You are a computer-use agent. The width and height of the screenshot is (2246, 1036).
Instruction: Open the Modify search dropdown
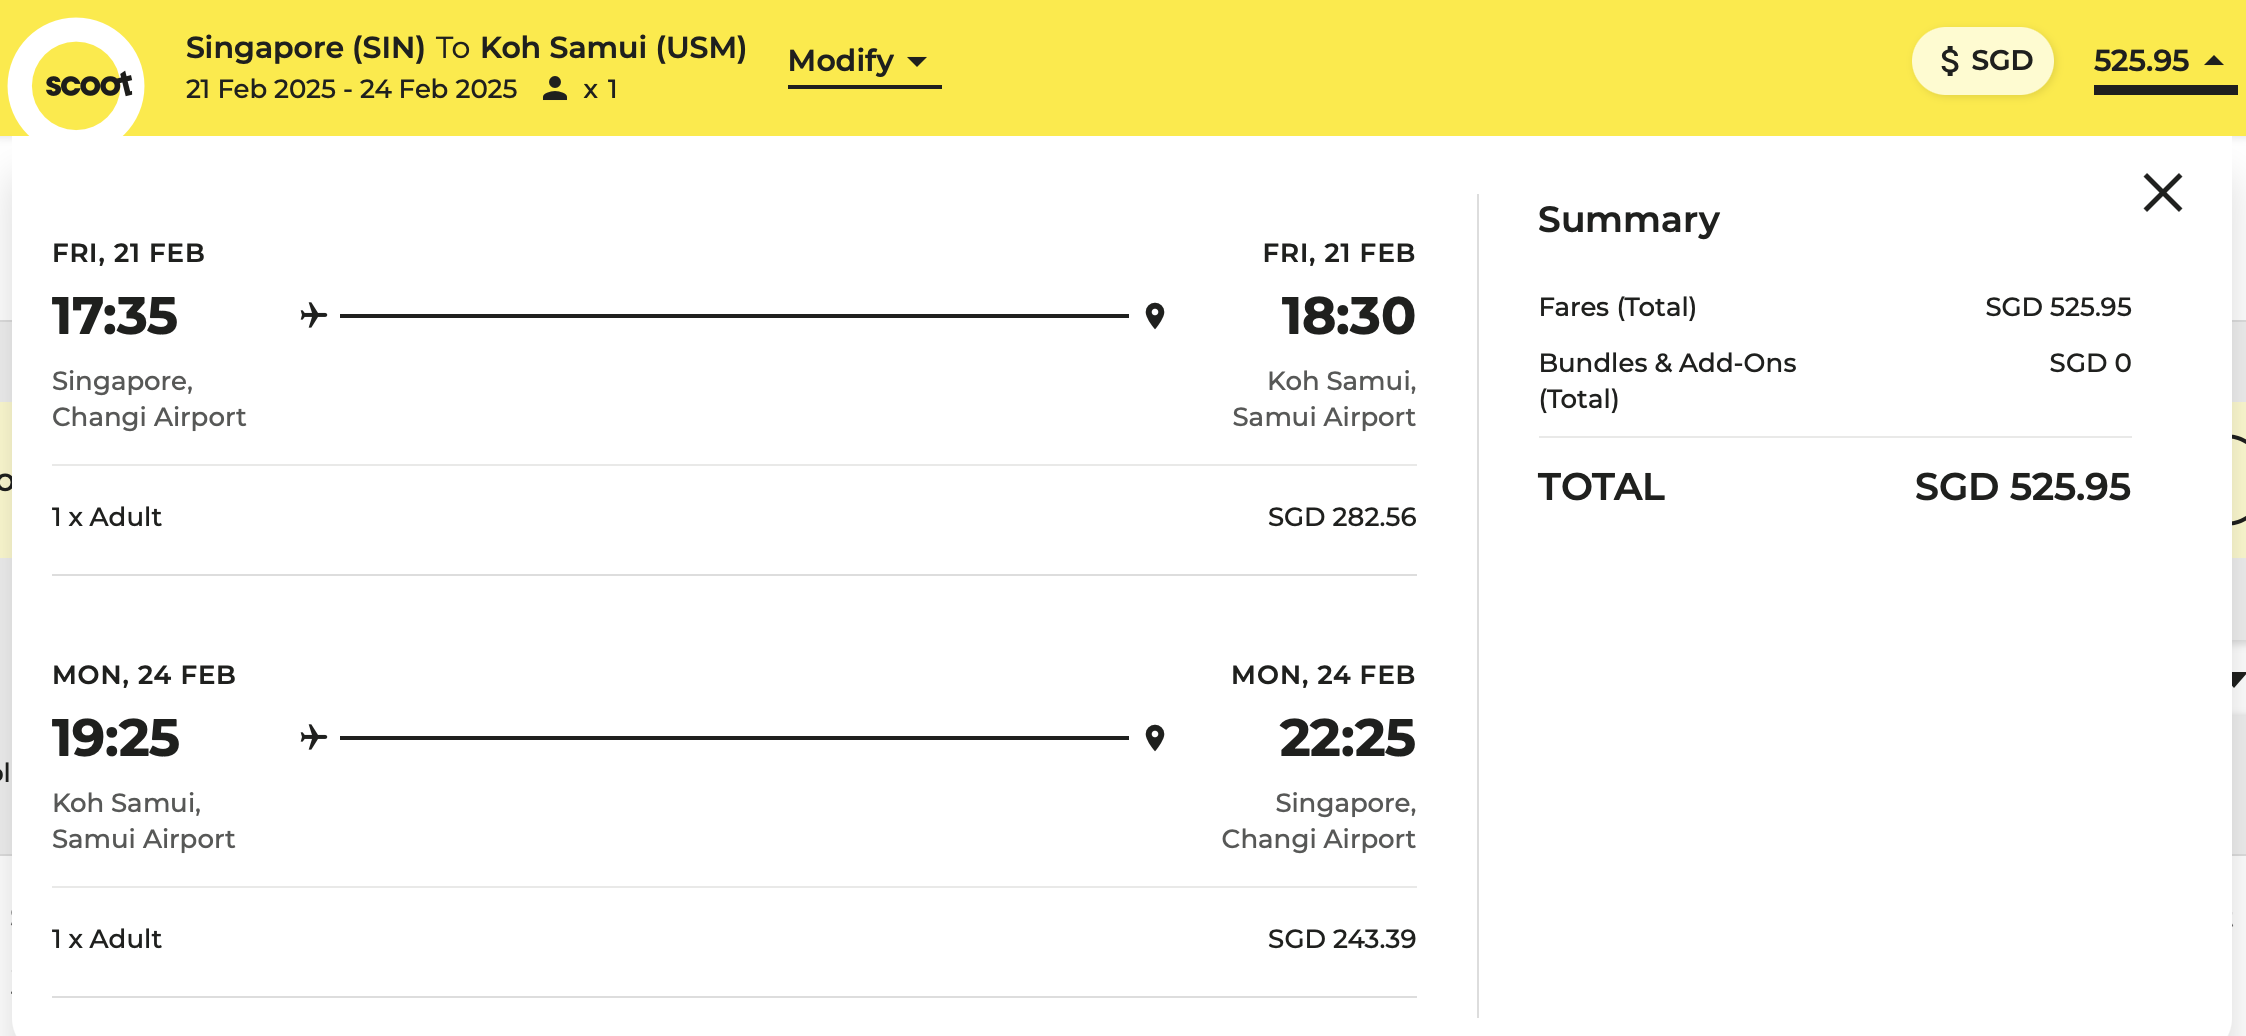(862, 62)
